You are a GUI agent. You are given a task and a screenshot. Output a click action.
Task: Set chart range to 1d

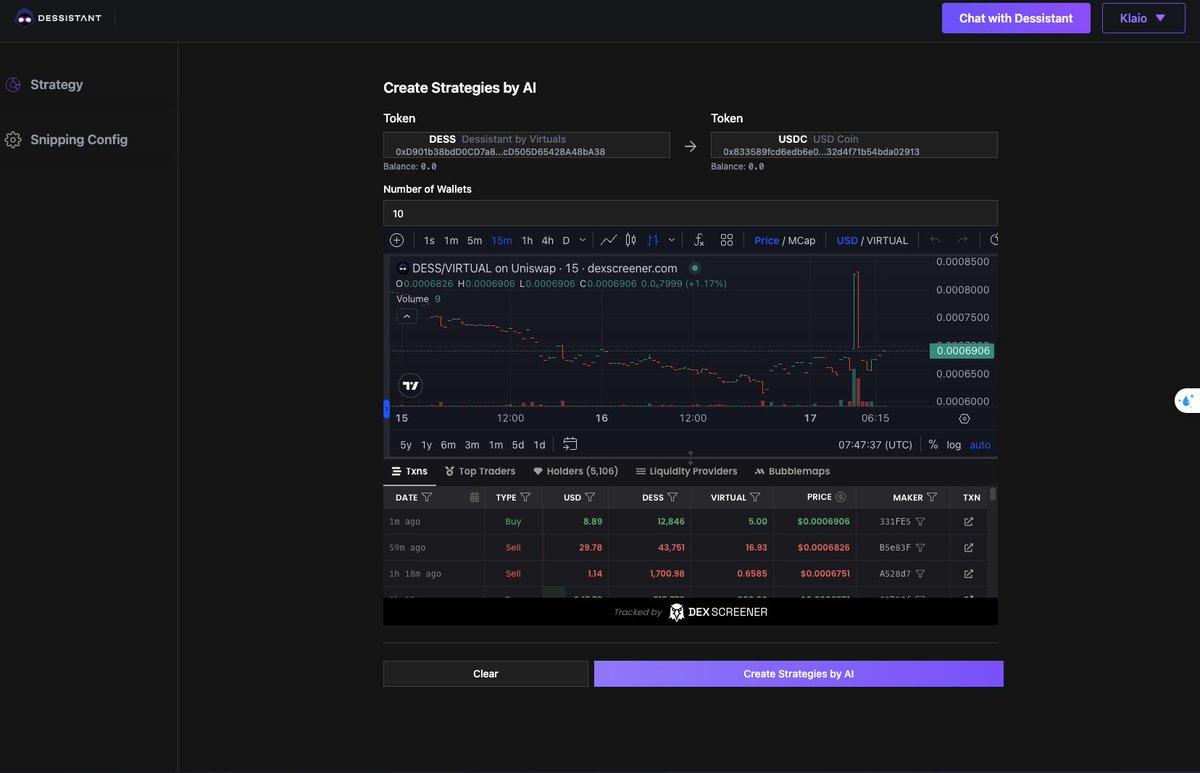click(x=539, y=445)
